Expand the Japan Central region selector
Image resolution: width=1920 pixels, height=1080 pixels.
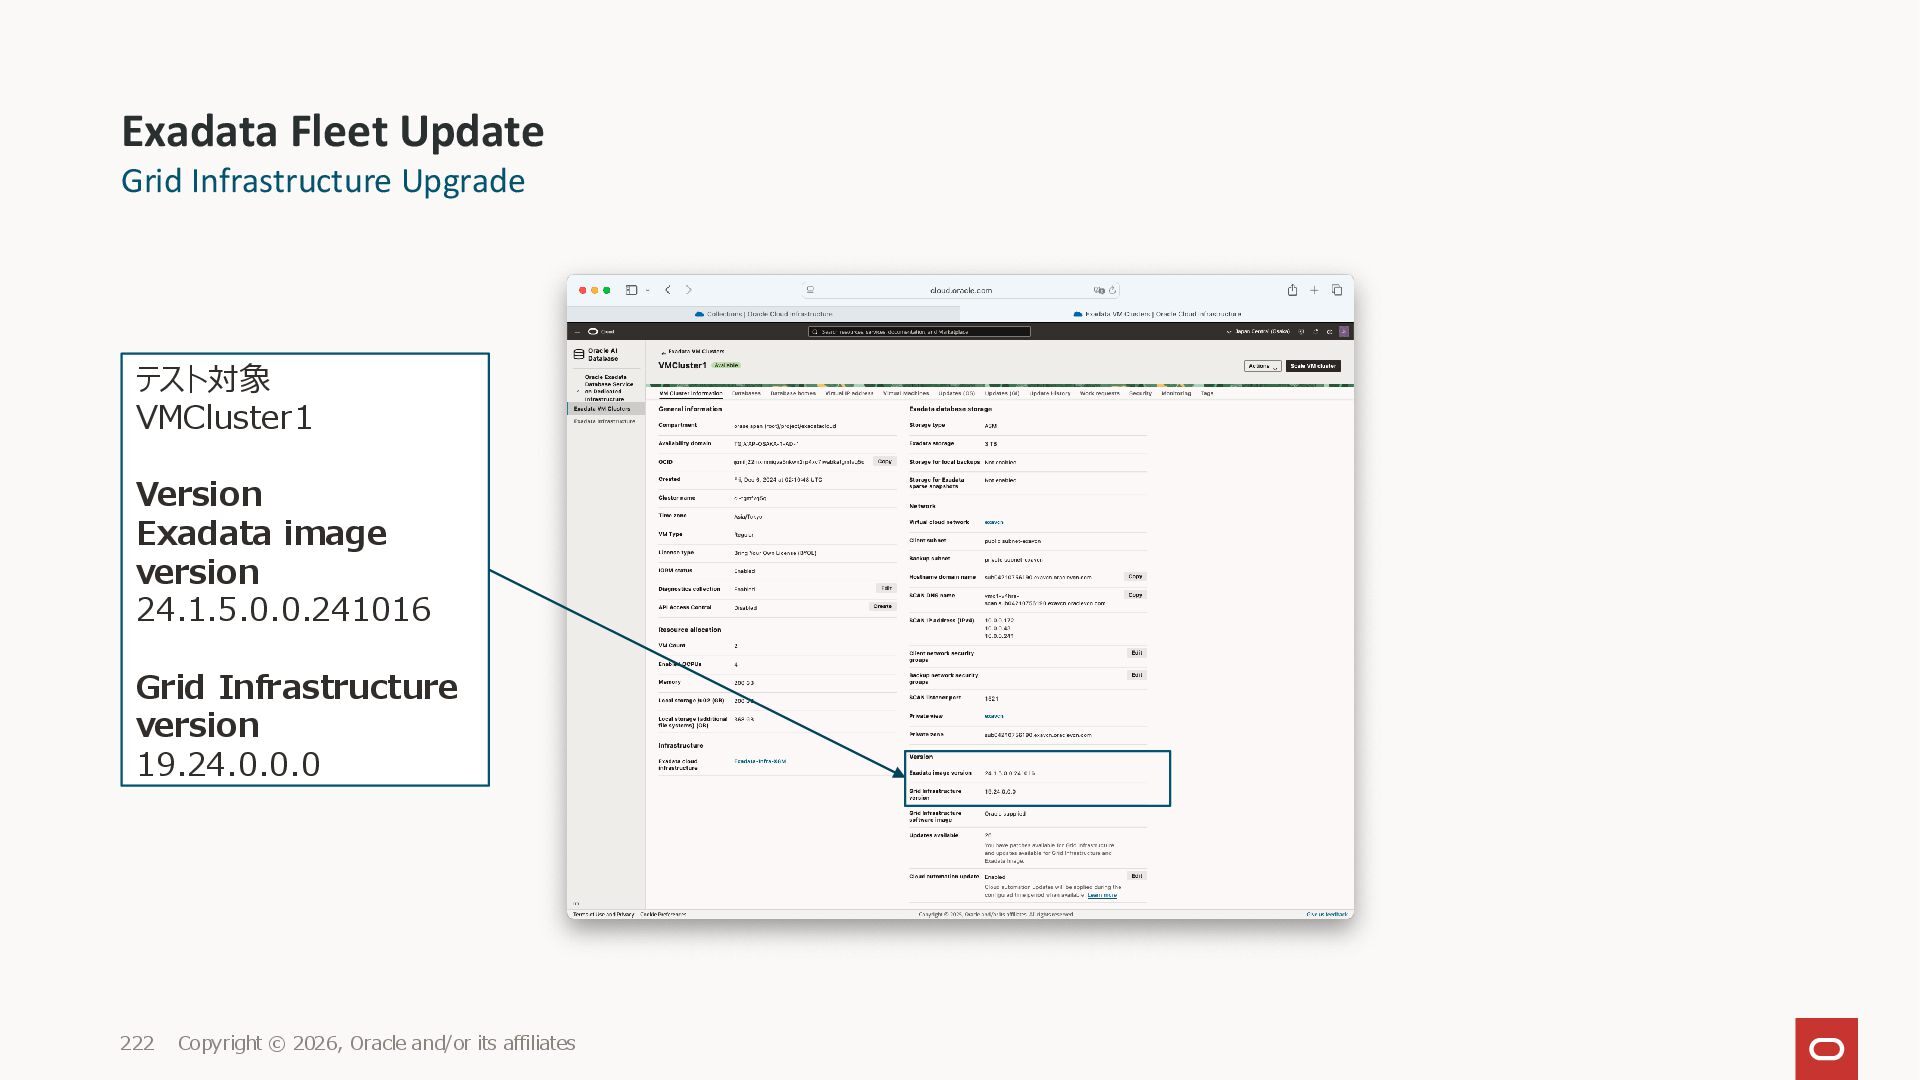pos(1260,331)
